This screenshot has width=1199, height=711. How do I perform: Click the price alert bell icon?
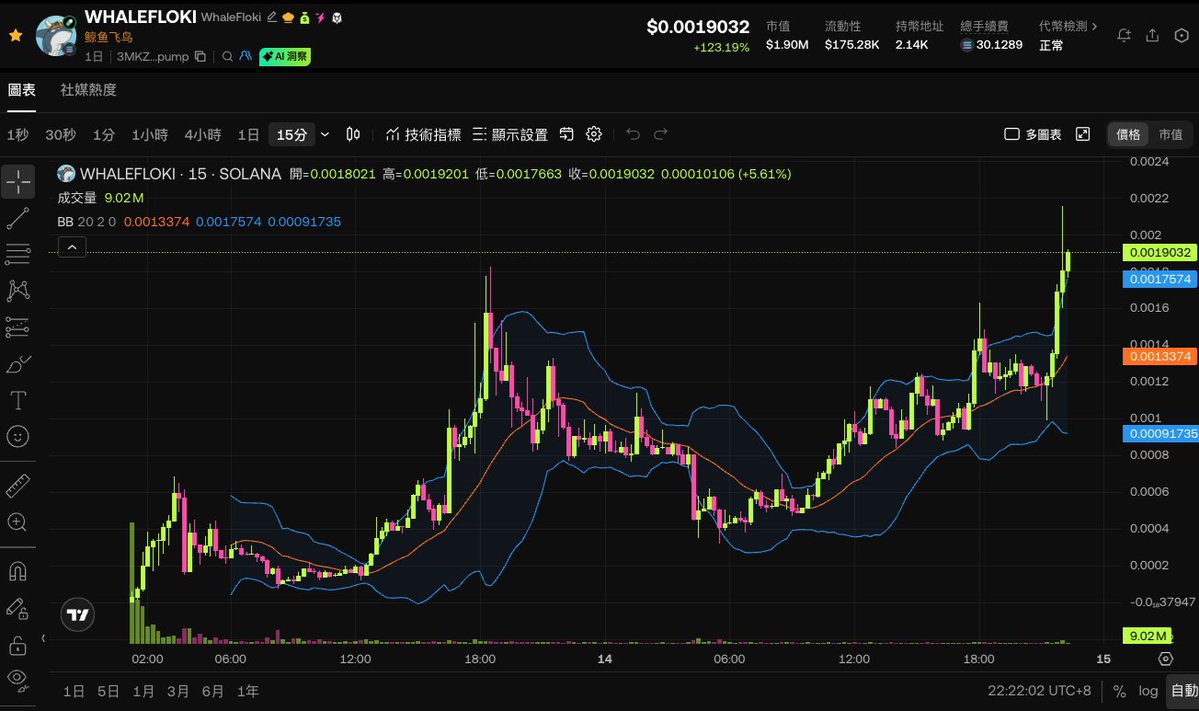1123,35
